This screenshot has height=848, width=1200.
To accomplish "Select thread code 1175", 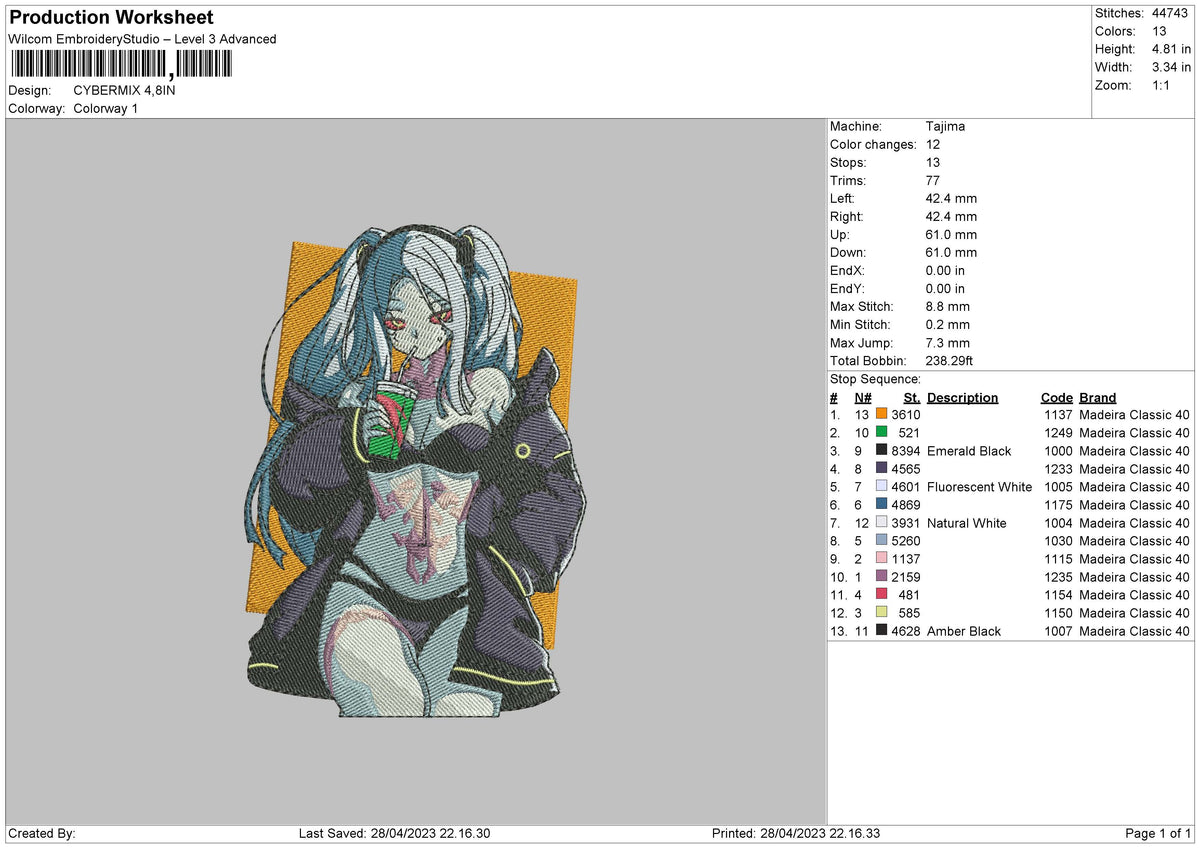I will coord(1058,504).
